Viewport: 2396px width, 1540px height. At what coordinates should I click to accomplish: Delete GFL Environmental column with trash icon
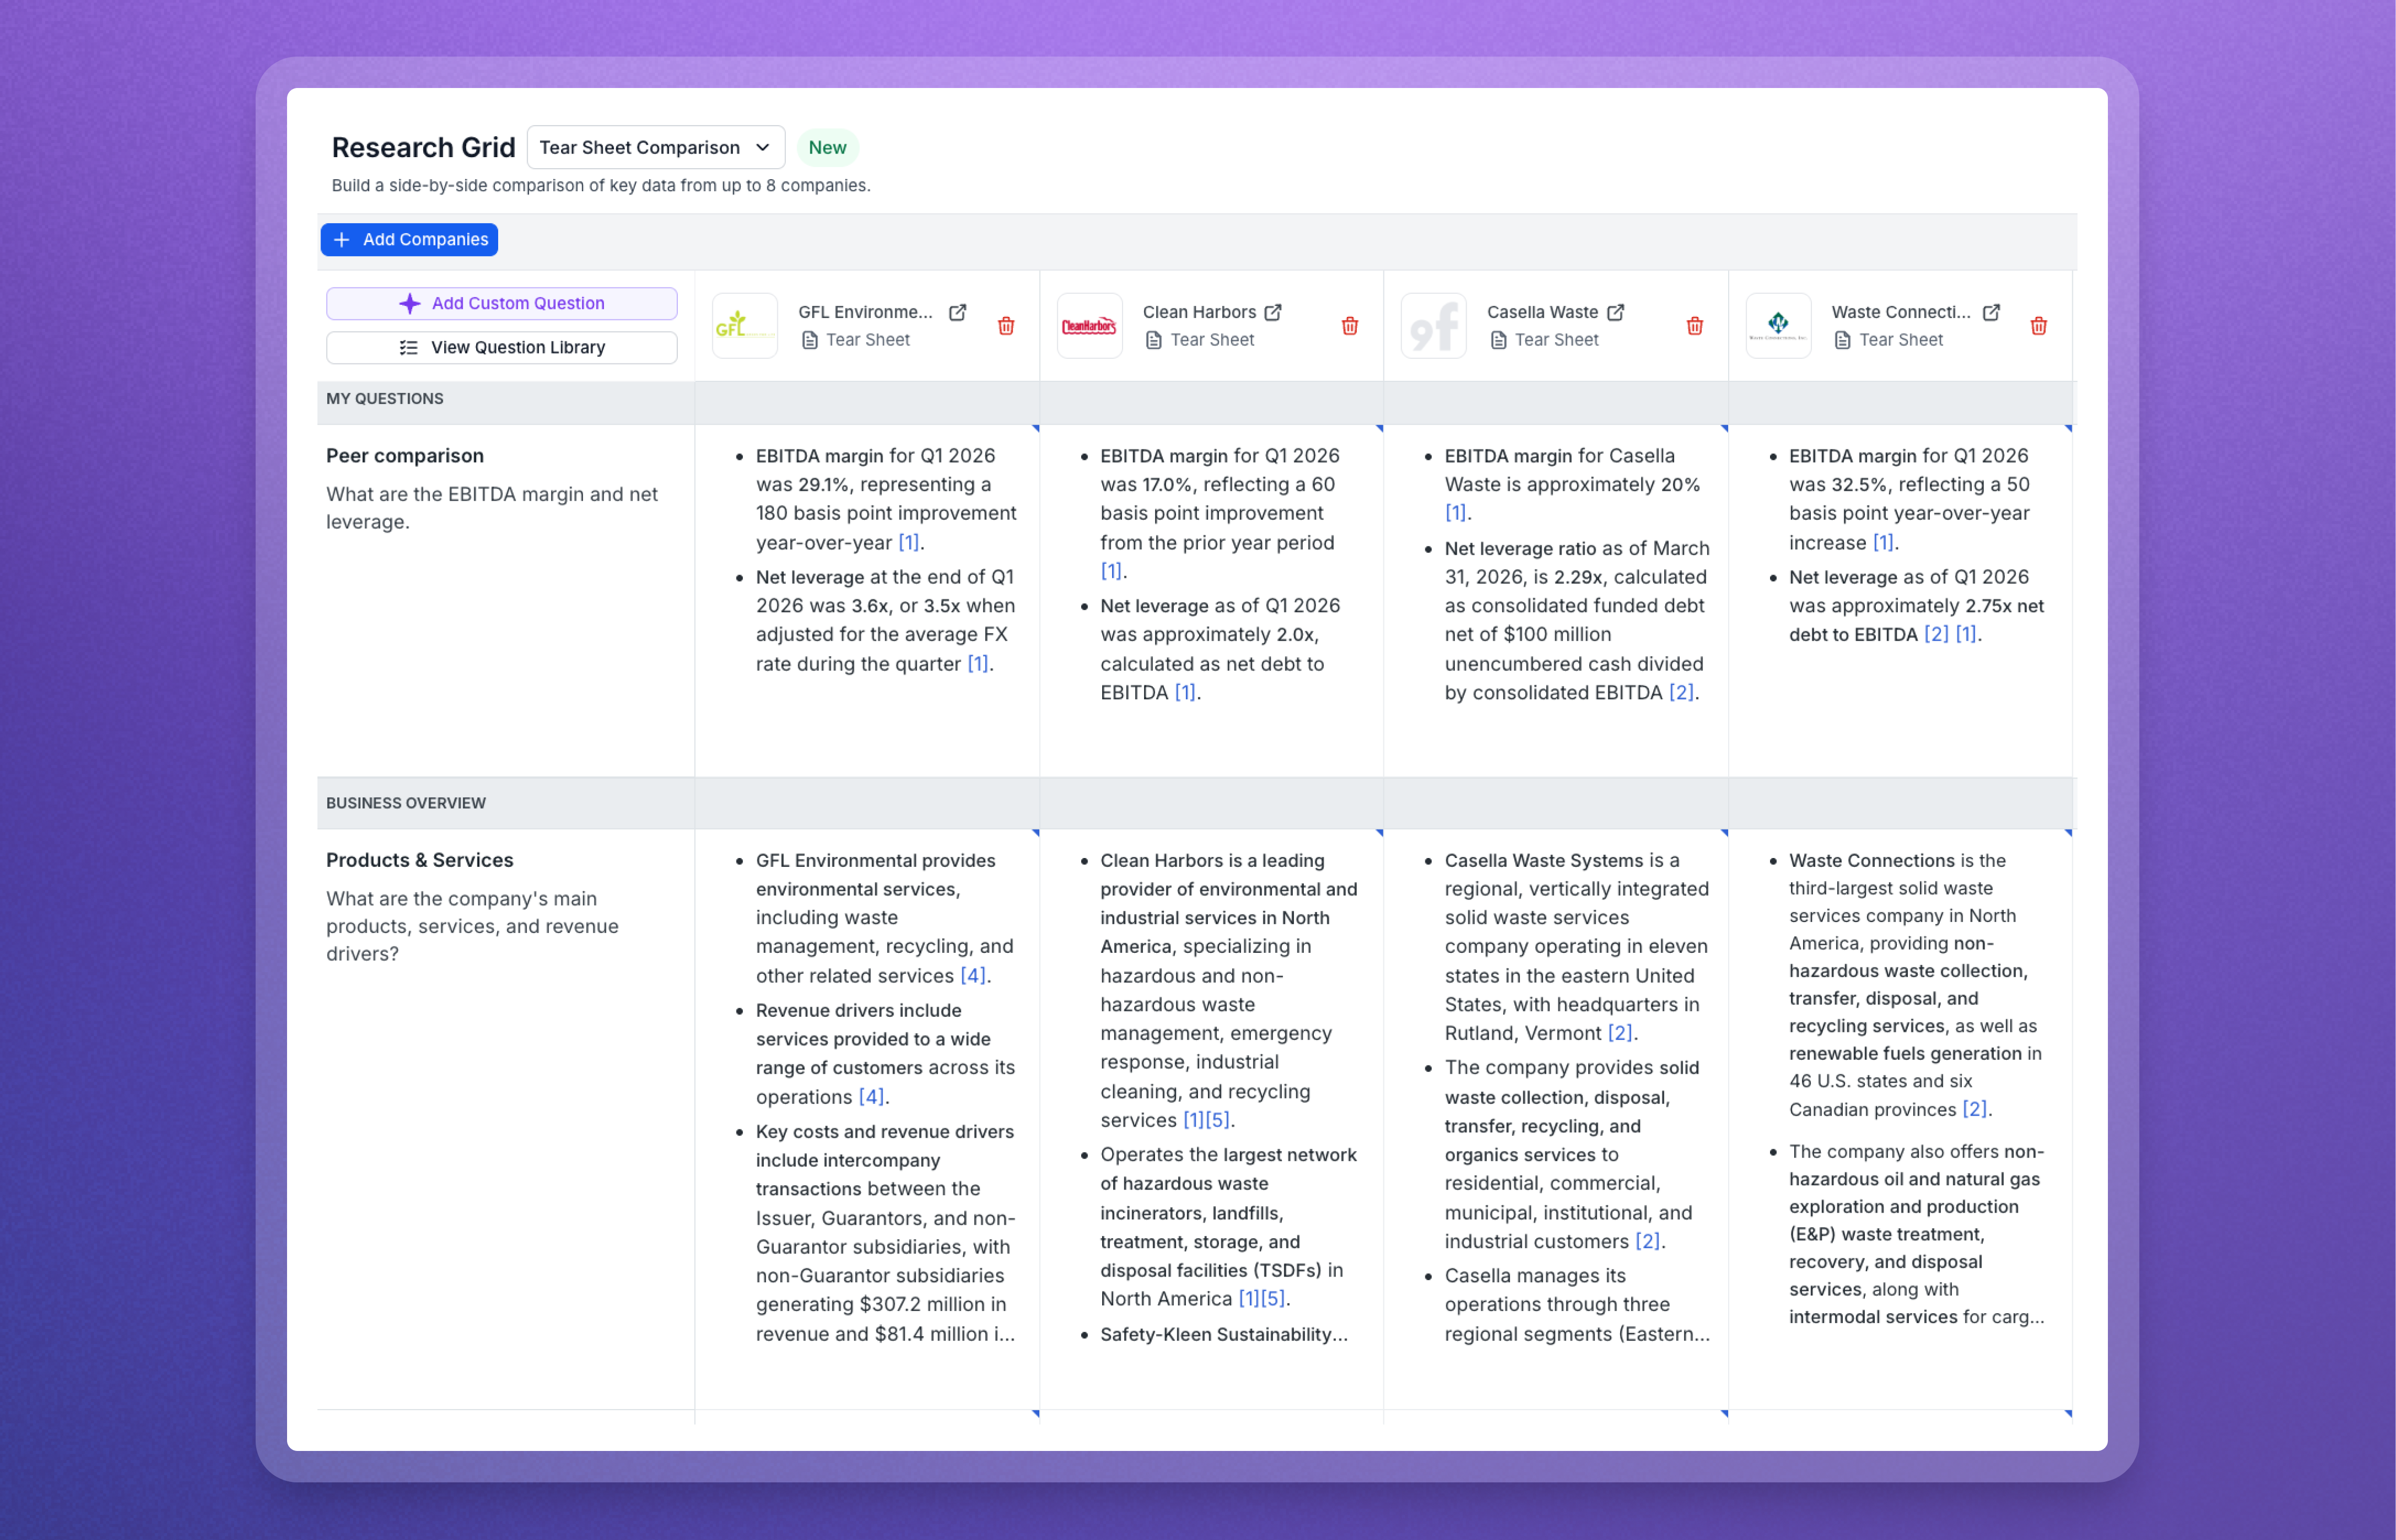pyautogui.click(x=1006, y=326)
